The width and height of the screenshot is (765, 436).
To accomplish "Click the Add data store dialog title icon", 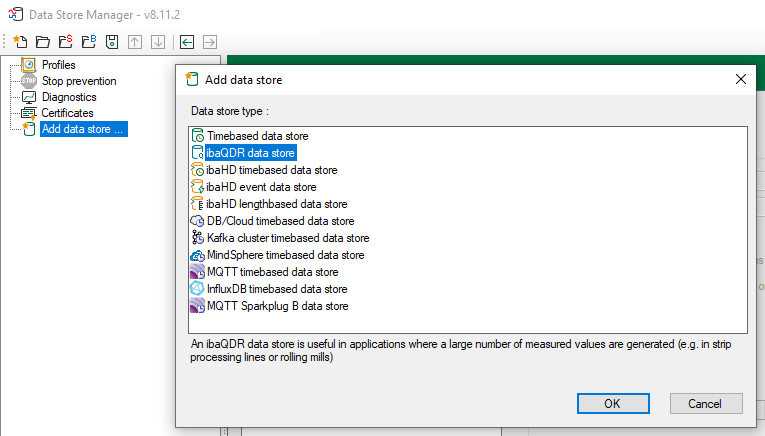I will click(x=192, y=79).
